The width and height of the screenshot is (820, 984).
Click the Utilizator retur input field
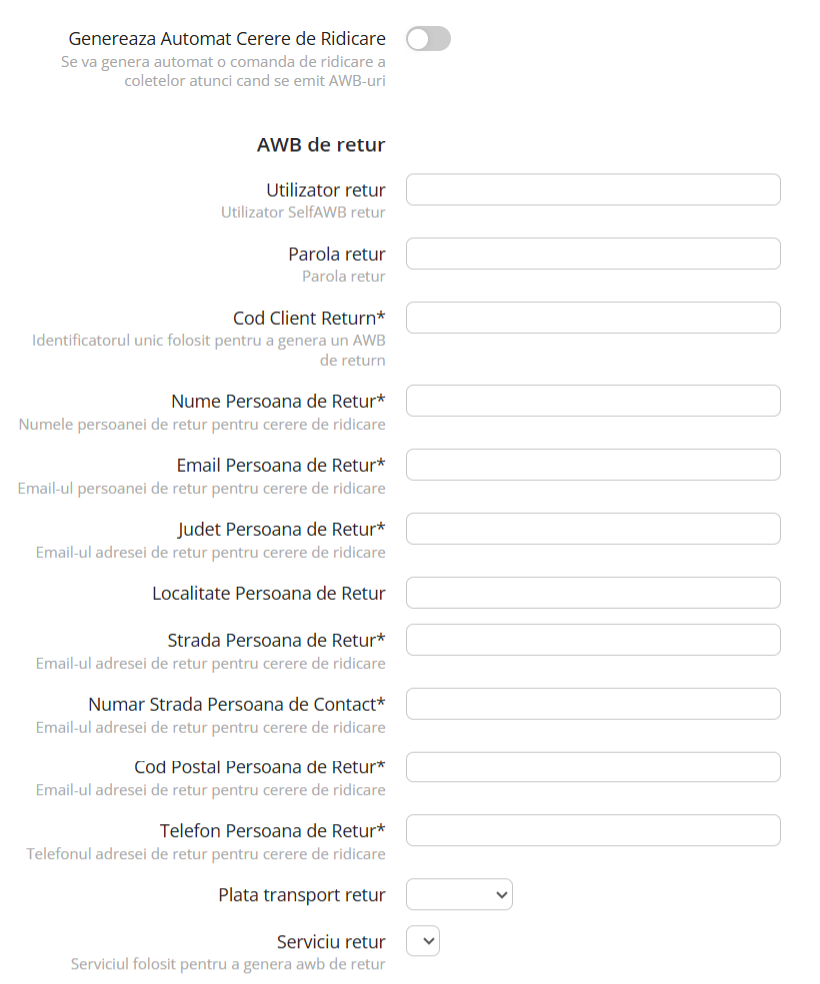point(592,189)
